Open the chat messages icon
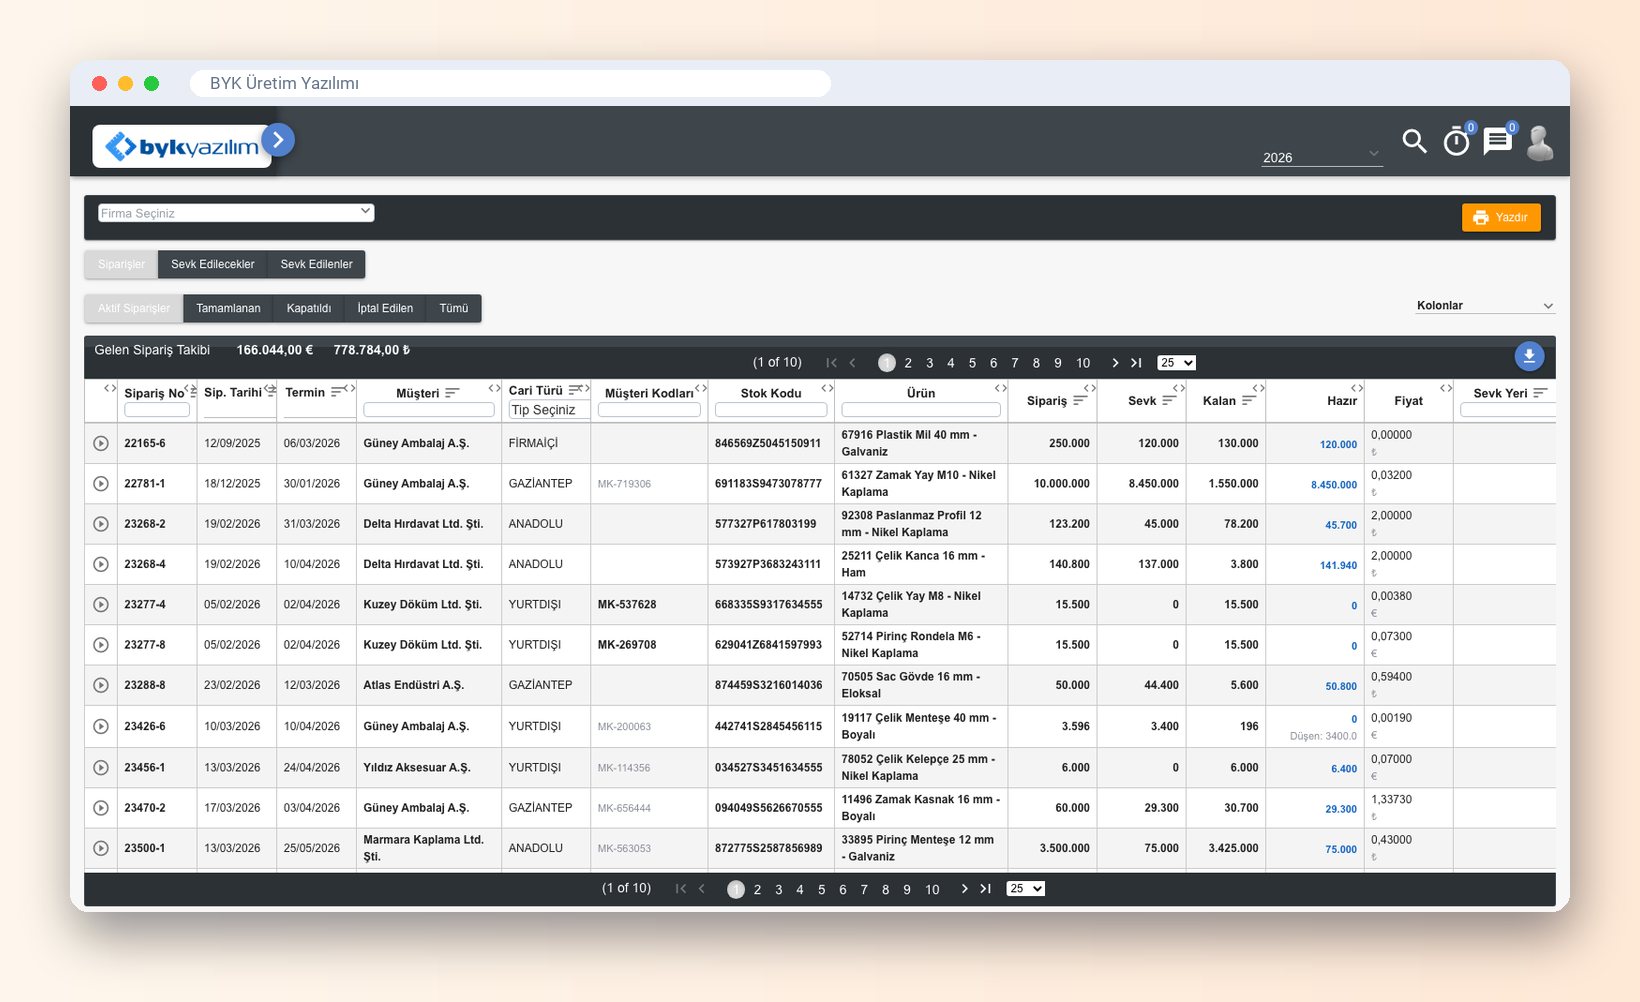 tap(1497, 141)
